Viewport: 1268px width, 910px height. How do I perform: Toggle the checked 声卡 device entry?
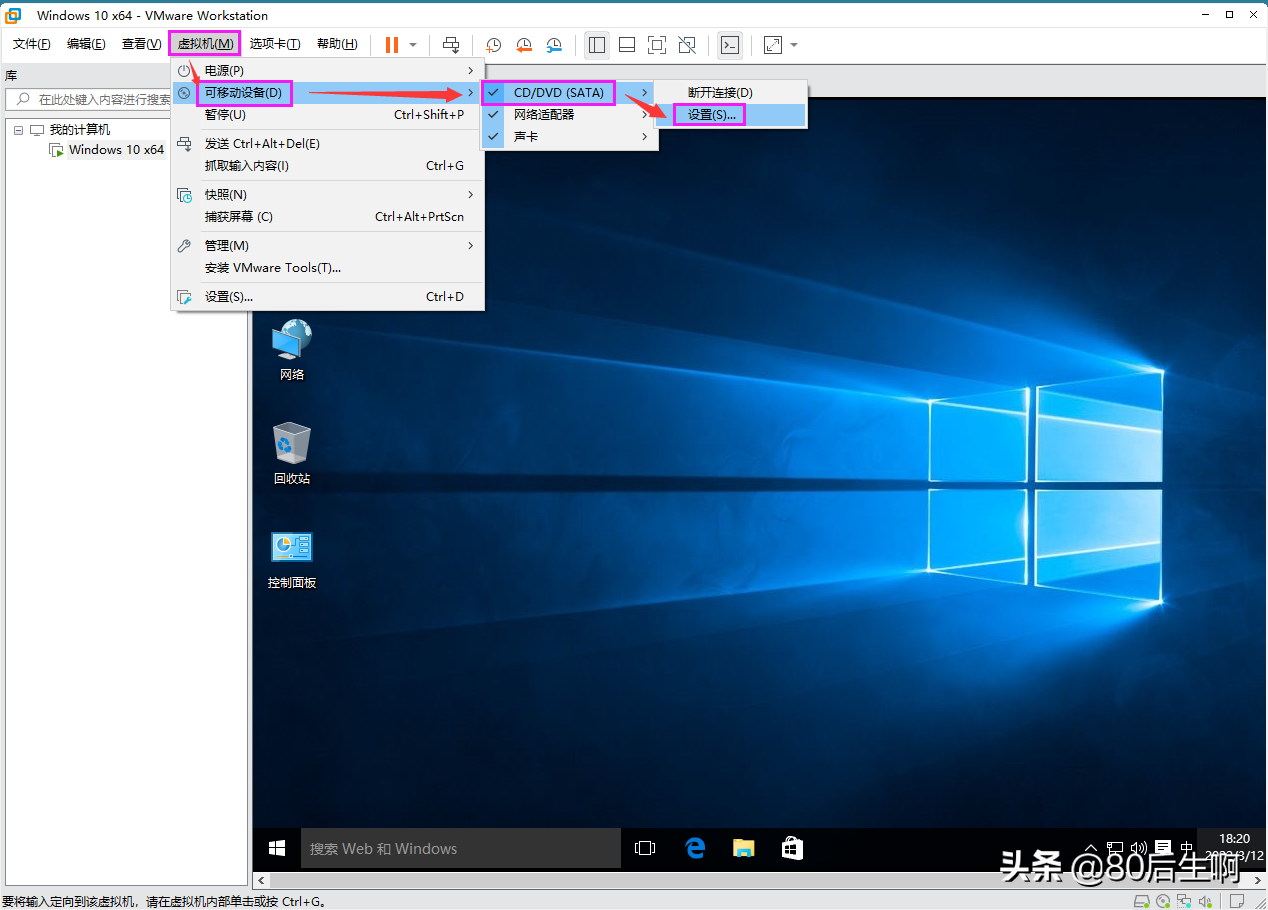(x=569, y=137)
